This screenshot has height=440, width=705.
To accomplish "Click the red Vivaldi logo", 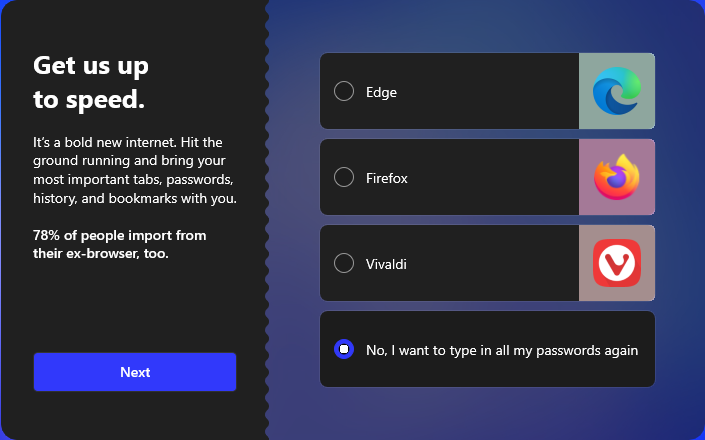I will tap(616, 263).
